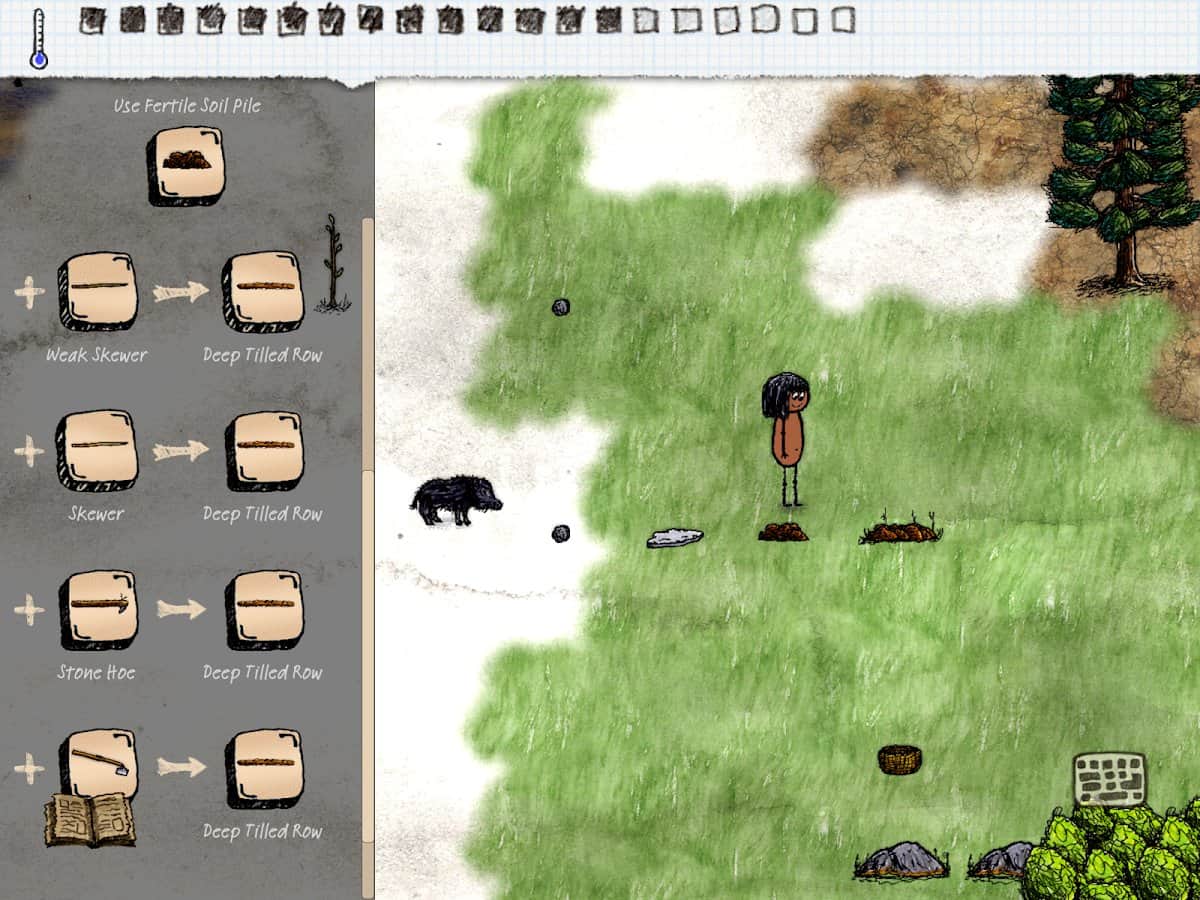Open the recipe book icon
Viewport: 1200px width, 900px height.
click(x=90, y=820)
